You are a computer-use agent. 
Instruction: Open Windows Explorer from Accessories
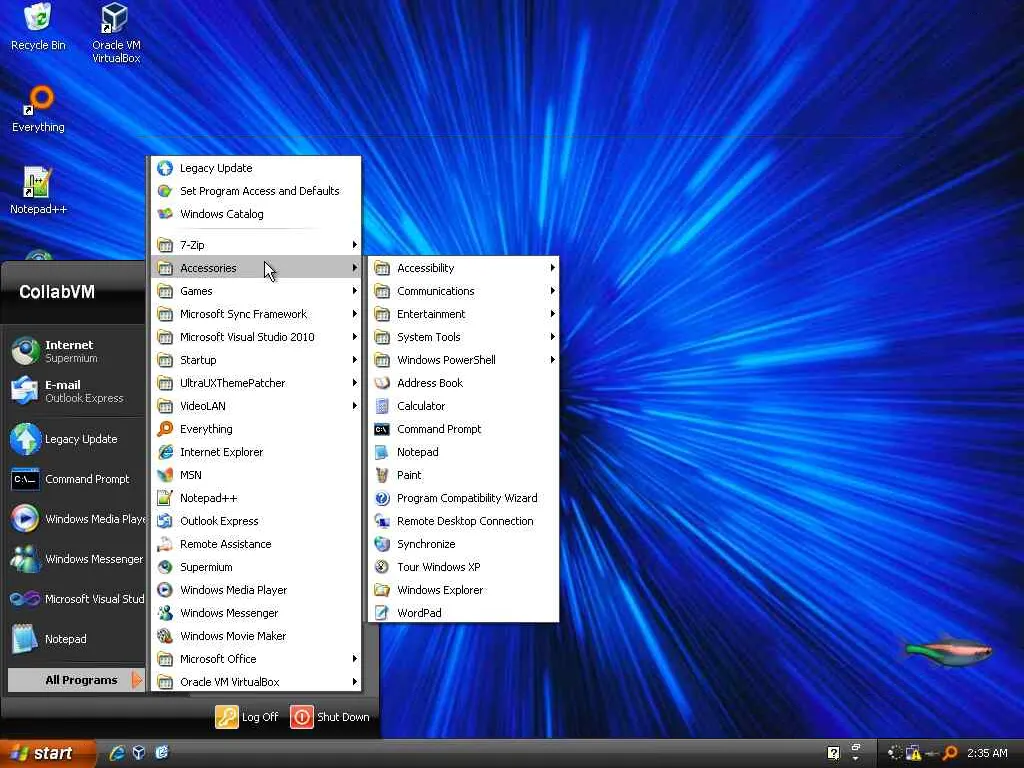(463, 590)
